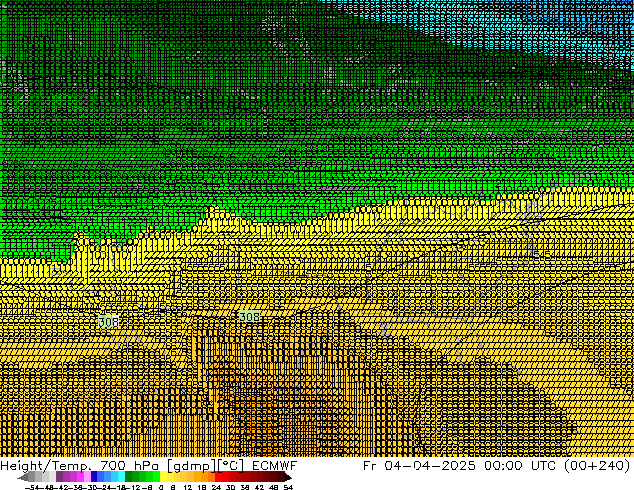Click the '24' legend tick label
634x490 pixels.
(x=216, y=487)
